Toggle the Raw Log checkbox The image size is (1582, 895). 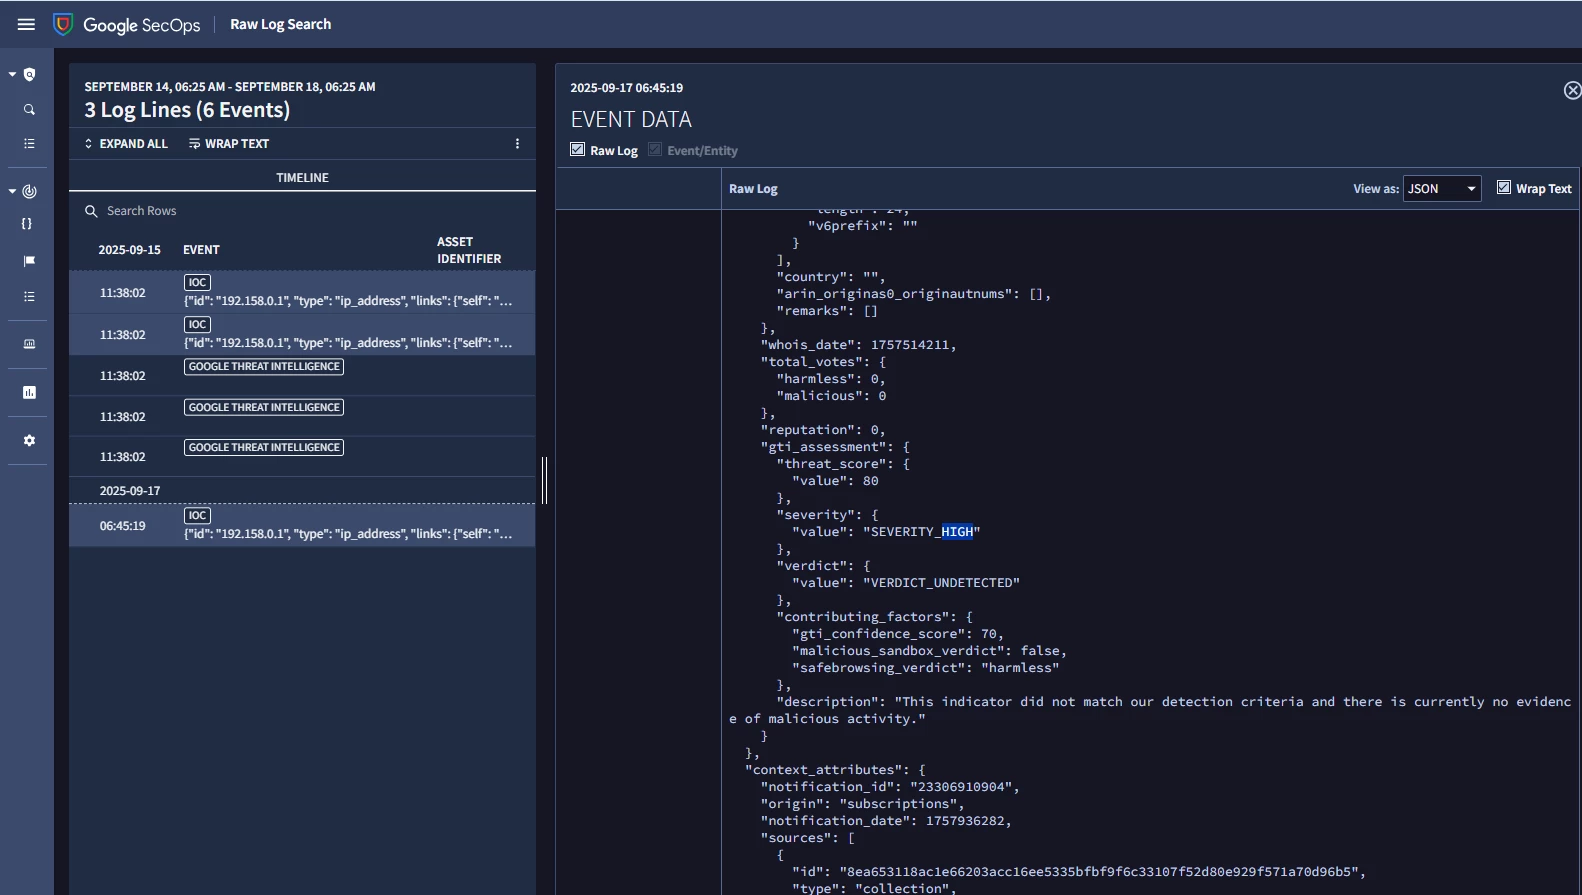point(577,149)
